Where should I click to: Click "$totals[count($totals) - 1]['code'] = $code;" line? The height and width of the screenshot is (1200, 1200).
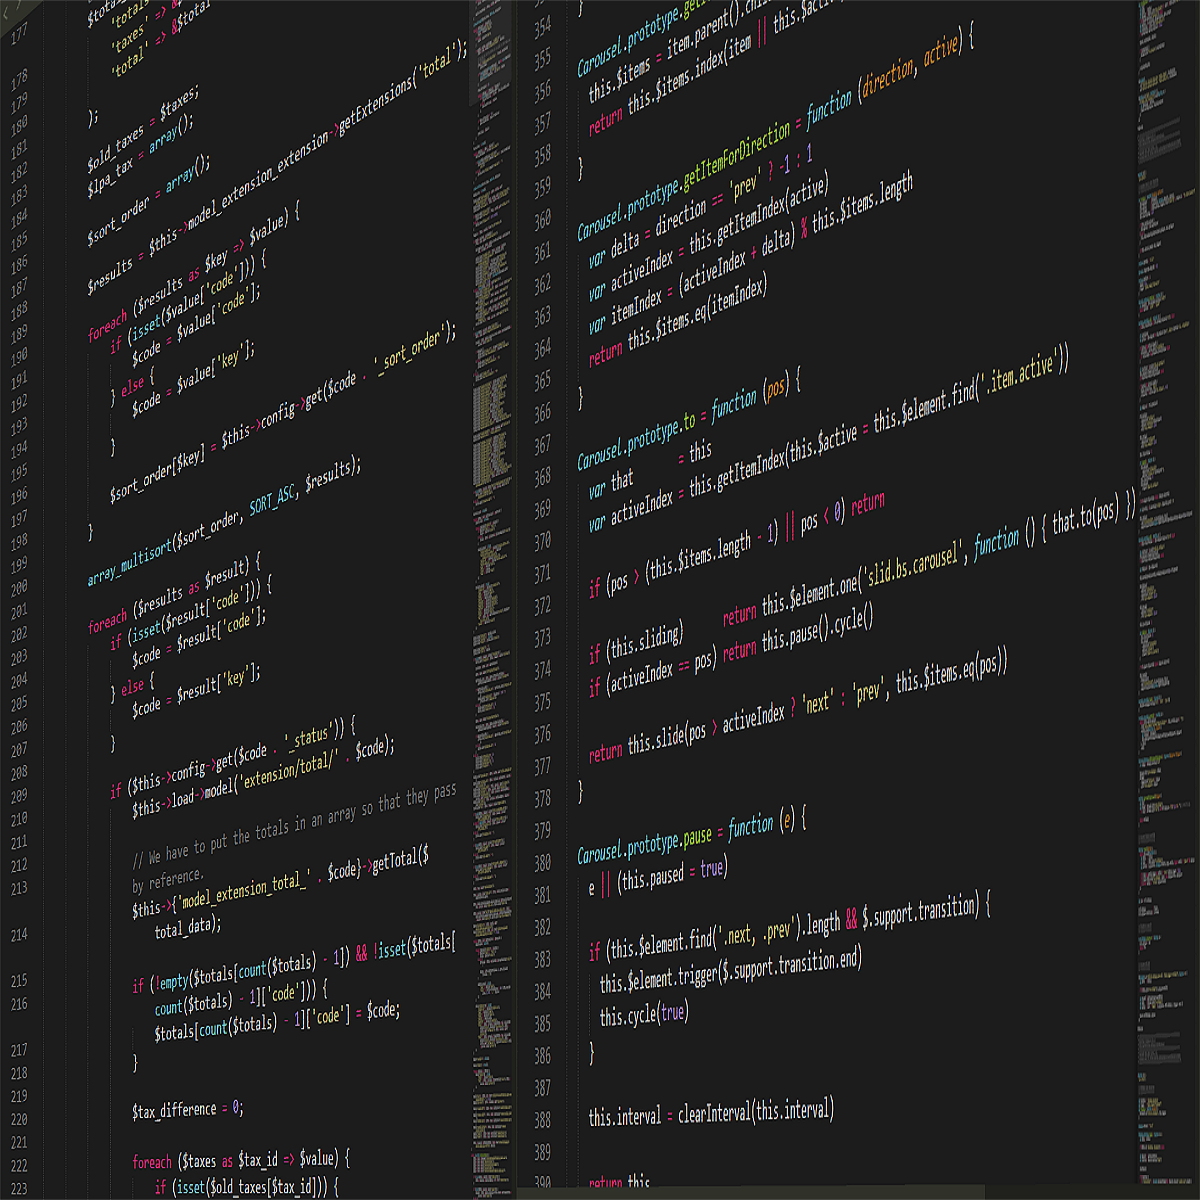(277, 1022)
